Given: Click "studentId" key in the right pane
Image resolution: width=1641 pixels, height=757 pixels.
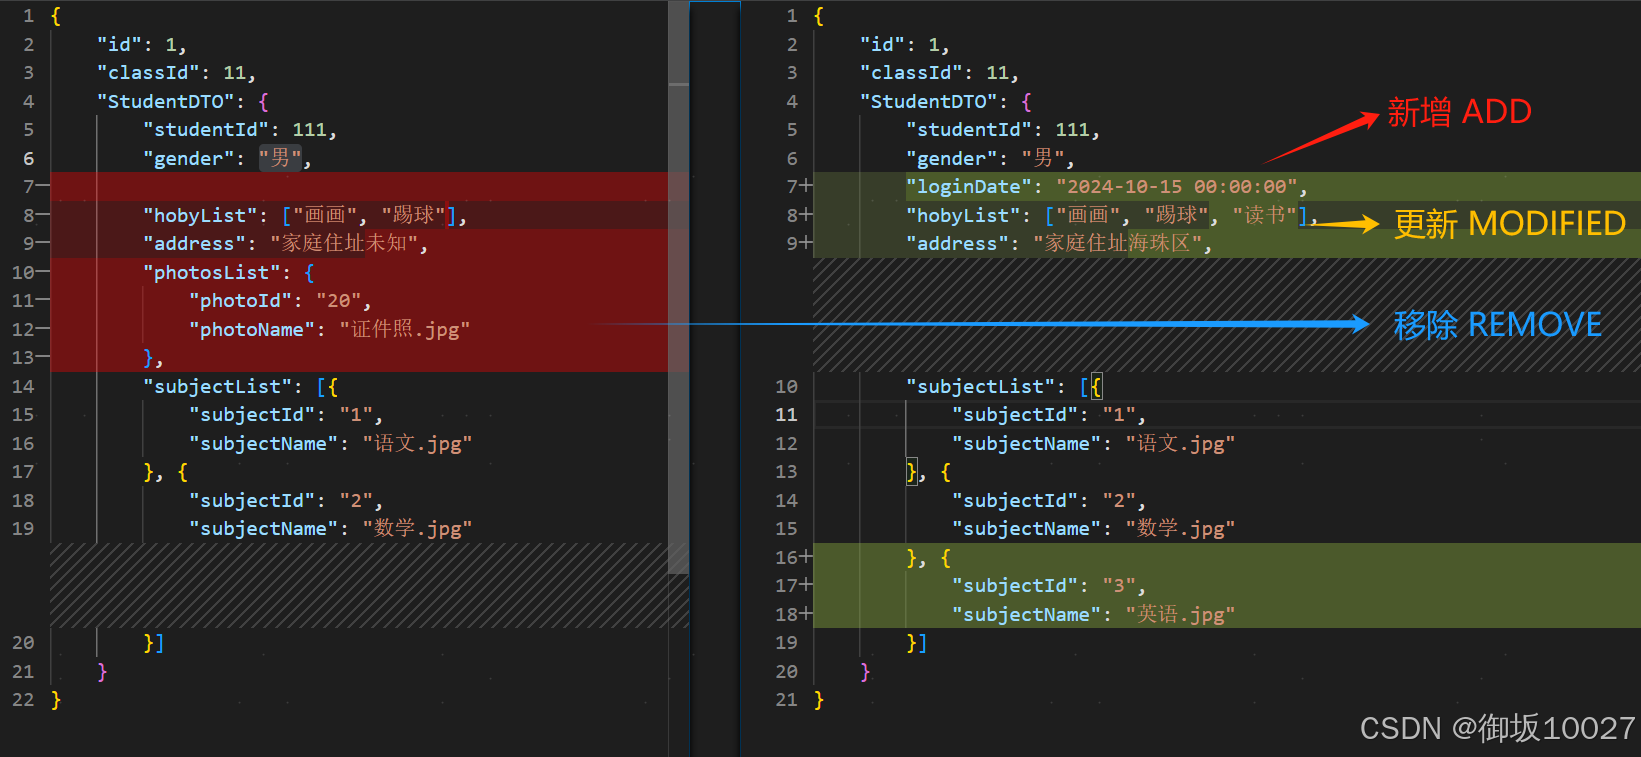Looking at the screenshot, I should [x=968, y=130].
